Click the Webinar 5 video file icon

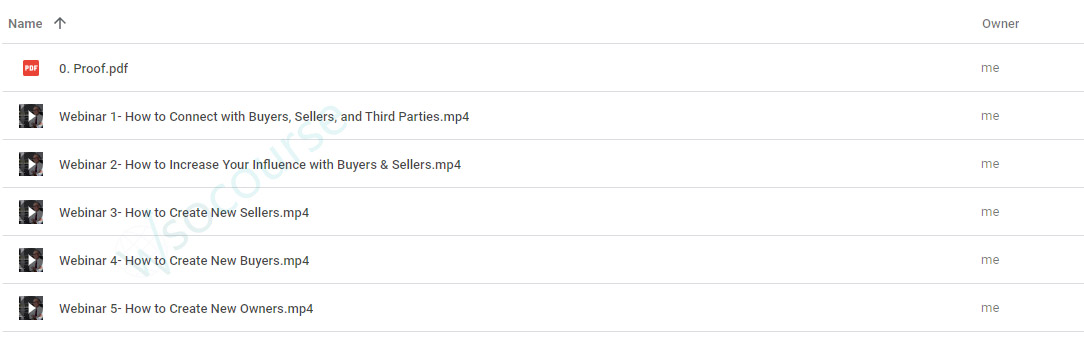coord(31,308)
